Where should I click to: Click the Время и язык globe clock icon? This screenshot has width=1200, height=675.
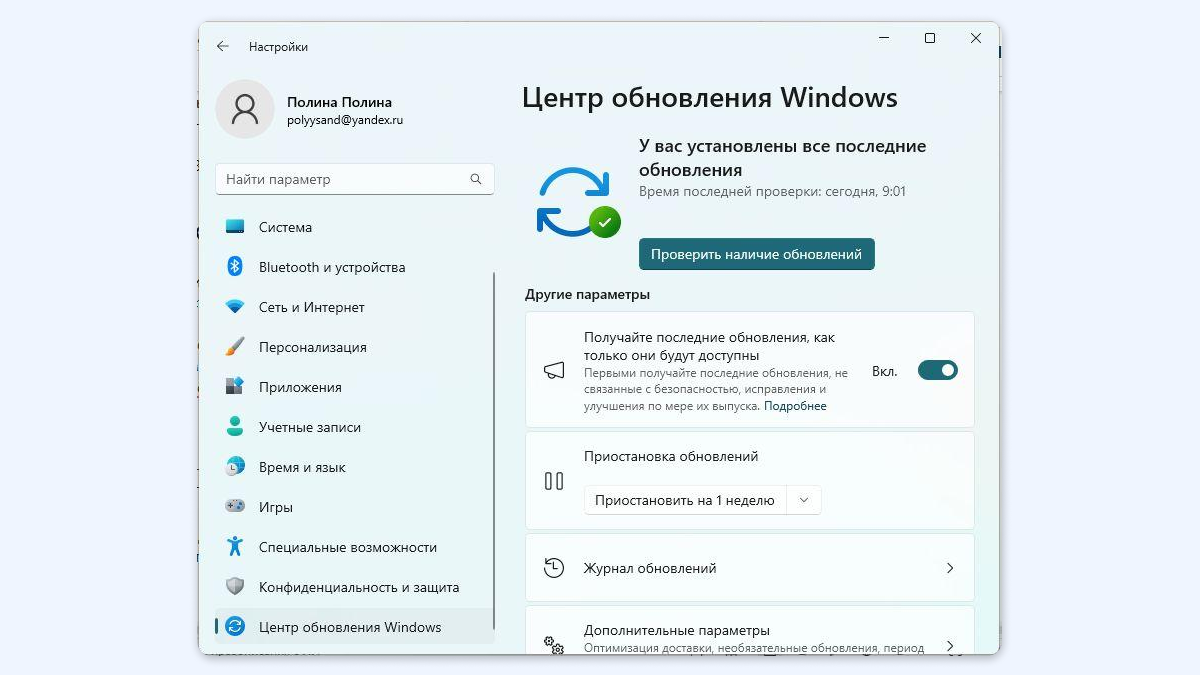(x=235, y=467)
